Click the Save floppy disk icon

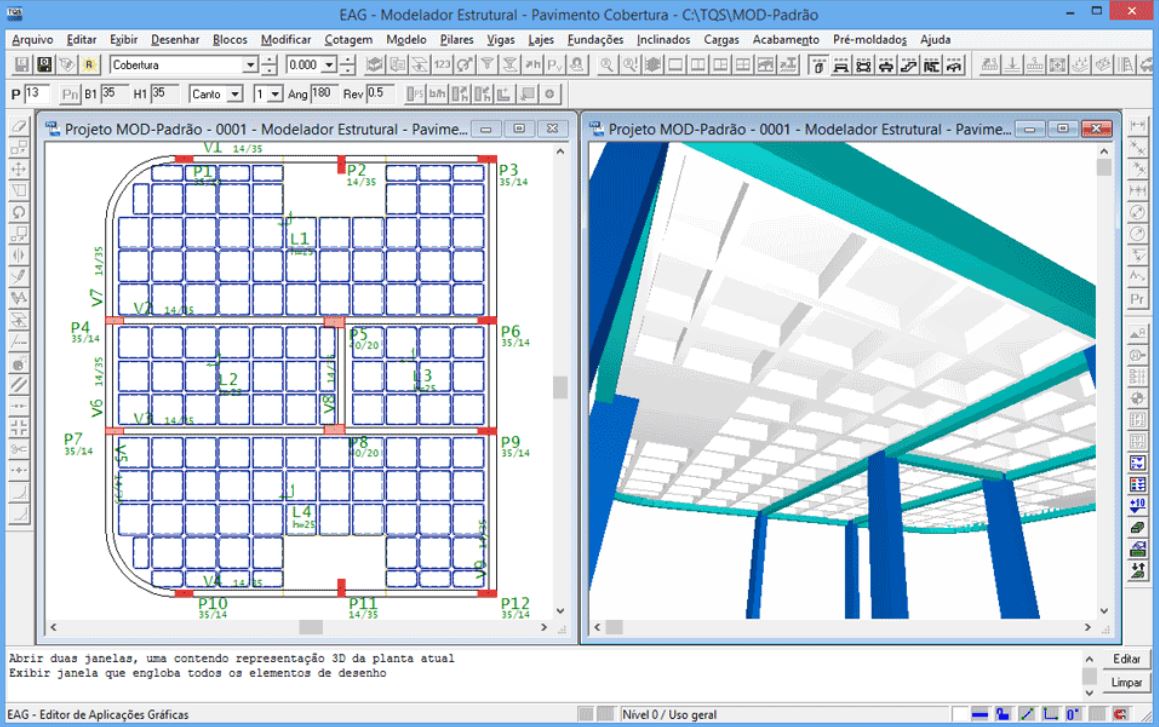[22, 65]
